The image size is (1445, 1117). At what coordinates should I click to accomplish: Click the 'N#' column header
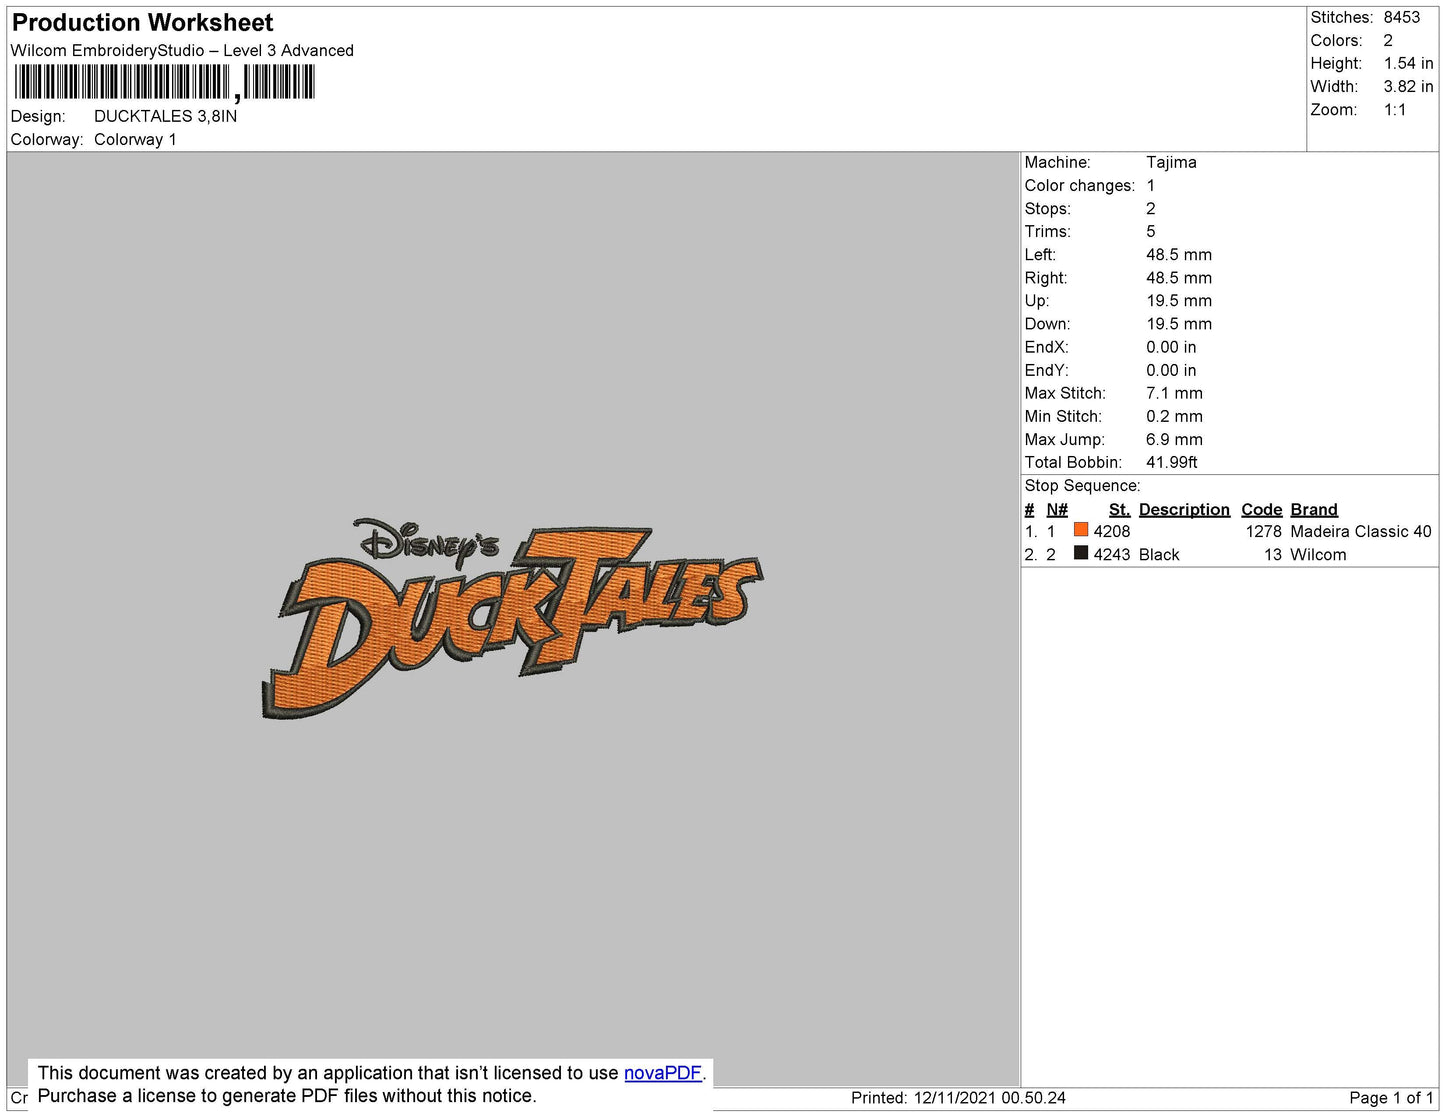coord(1057,509)
